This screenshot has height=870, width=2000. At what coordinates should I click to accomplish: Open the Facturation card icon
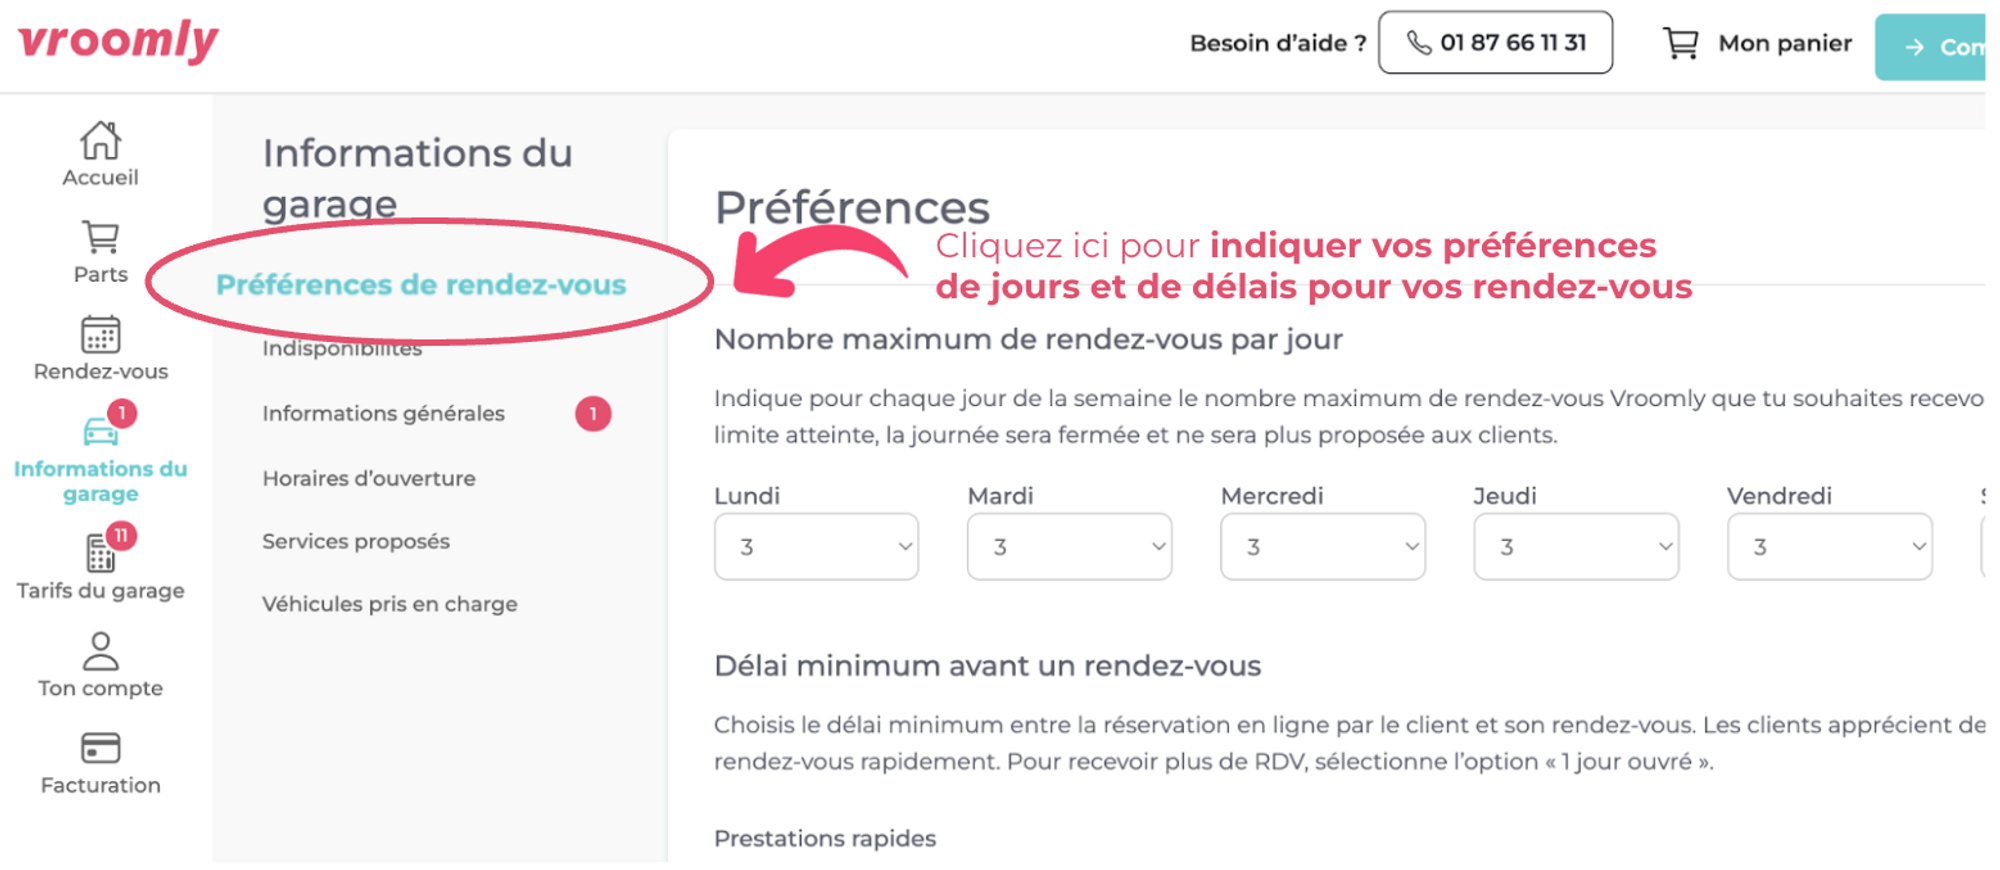tap(100, 748)
